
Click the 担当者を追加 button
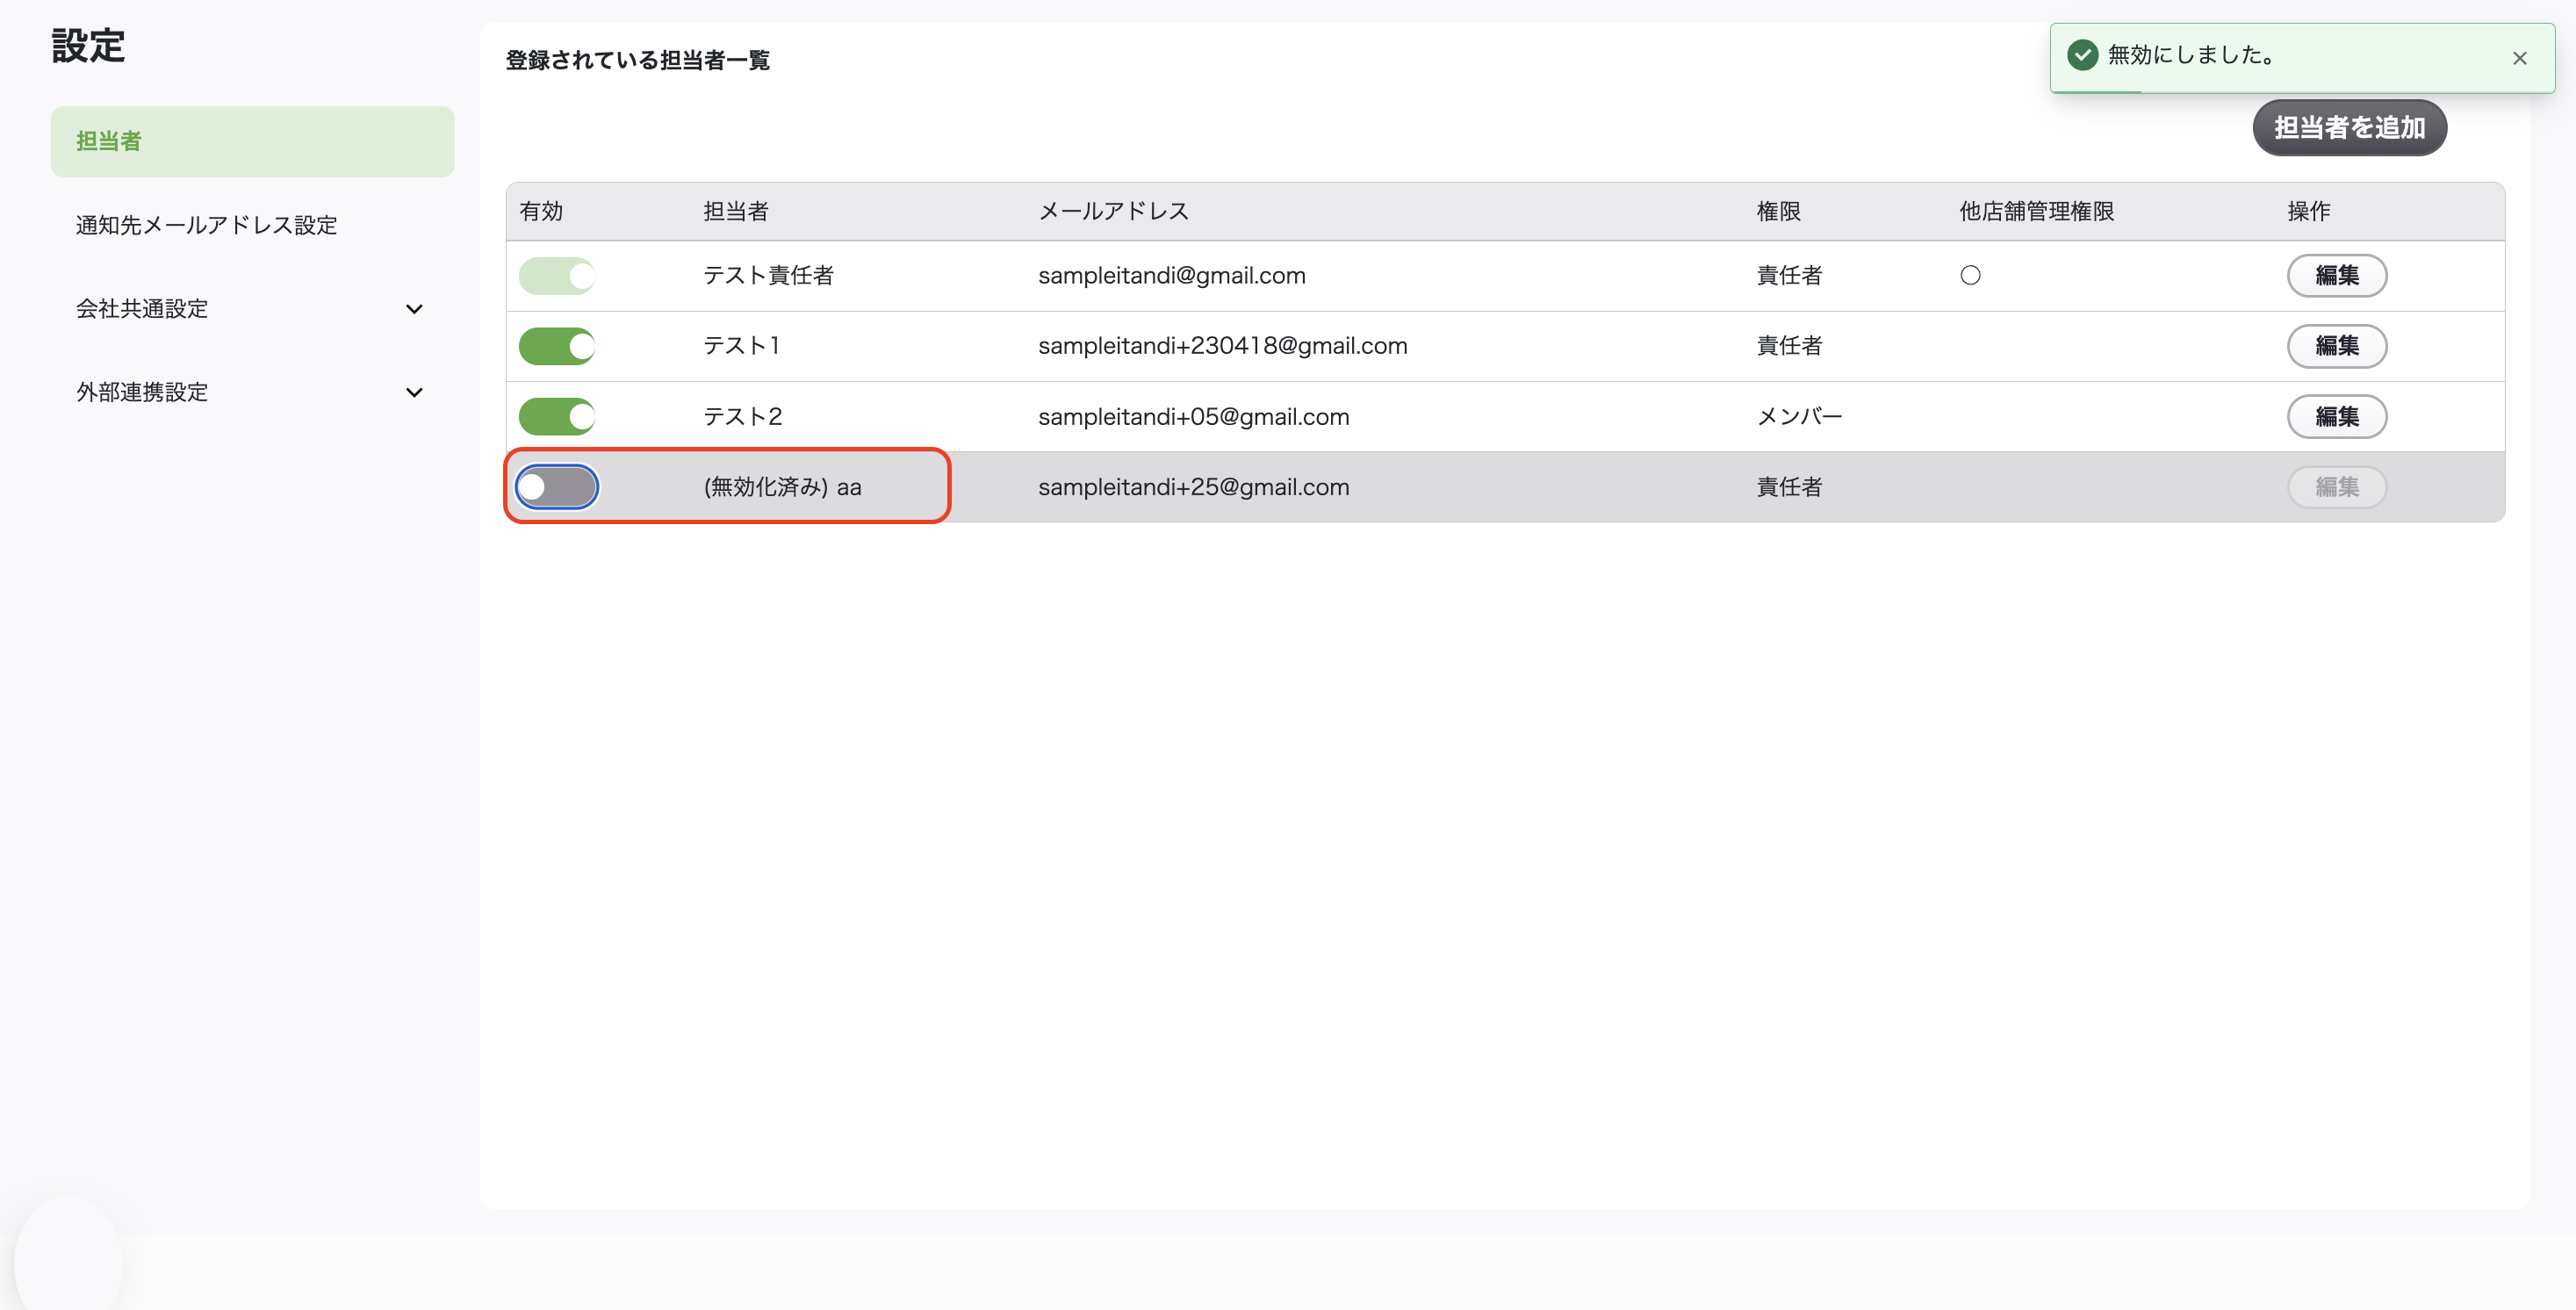click(2349, 128)
